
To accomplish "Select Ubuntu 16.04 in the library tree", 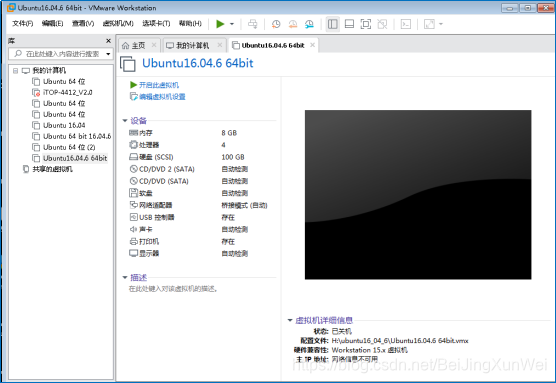I will pyautogui.click(x=64, y=126).
